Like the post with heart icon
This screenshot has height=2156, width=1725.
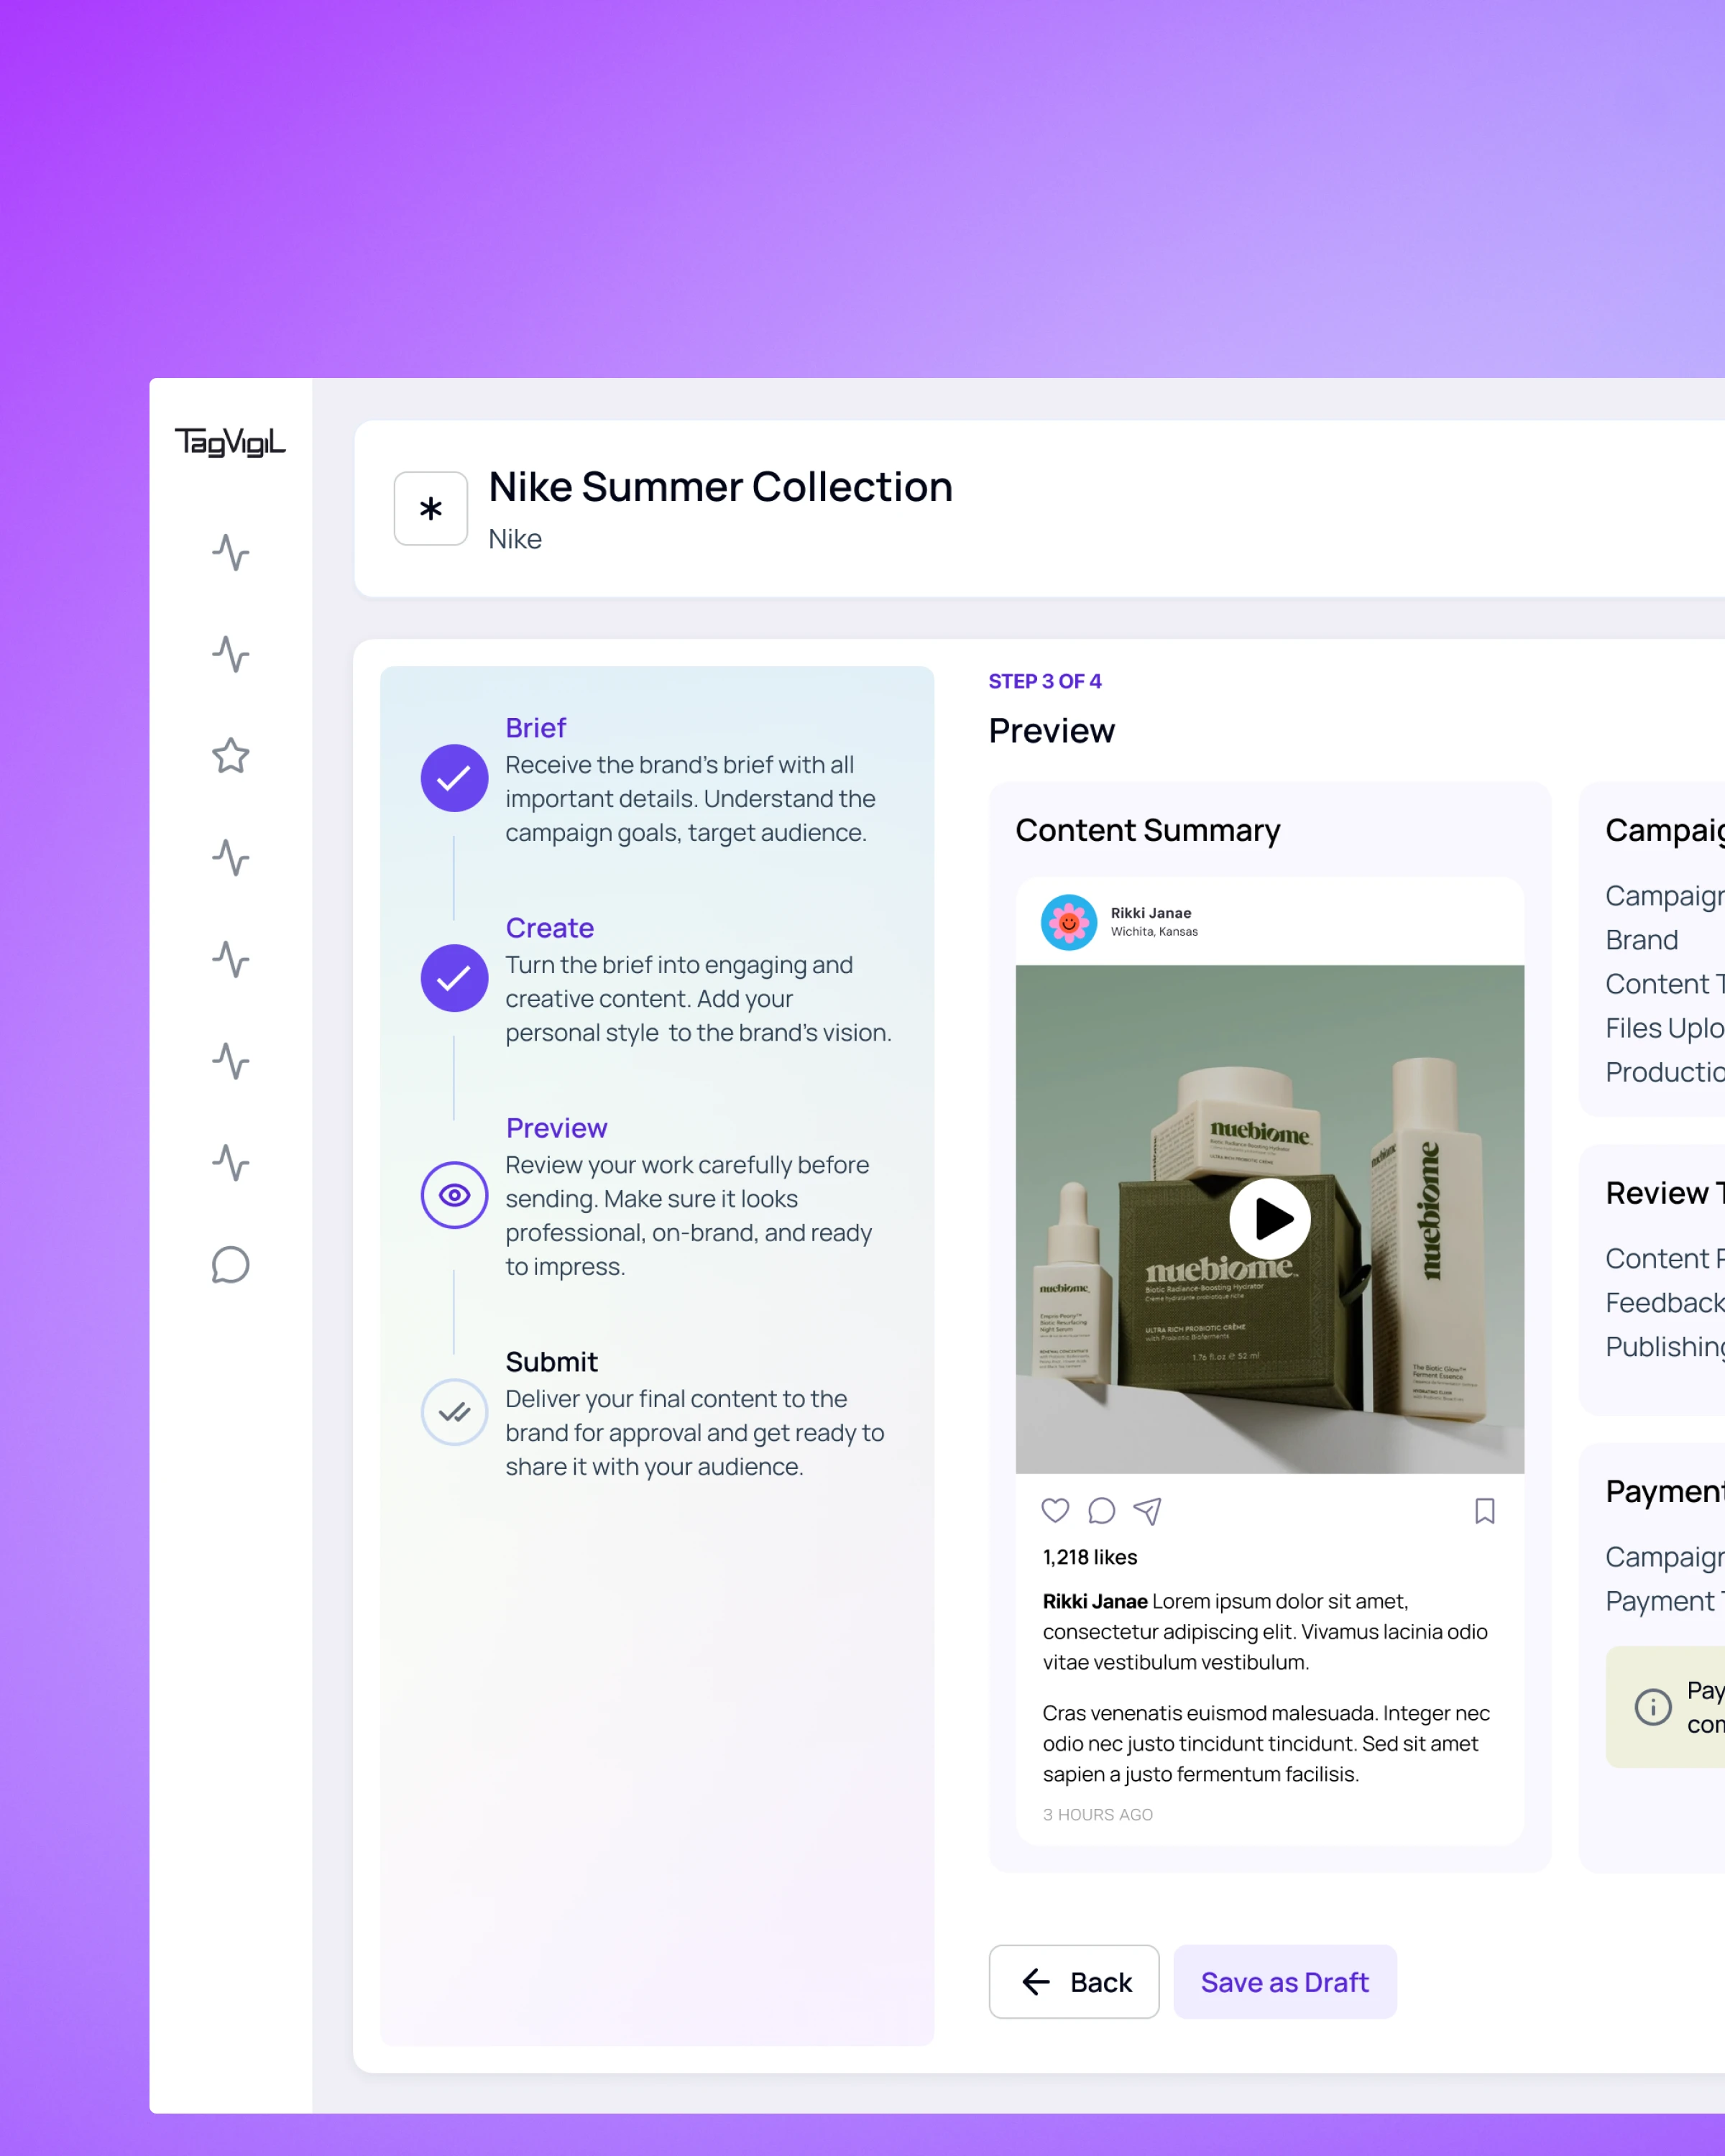pyautogui.click(x=1055, y=1510)
